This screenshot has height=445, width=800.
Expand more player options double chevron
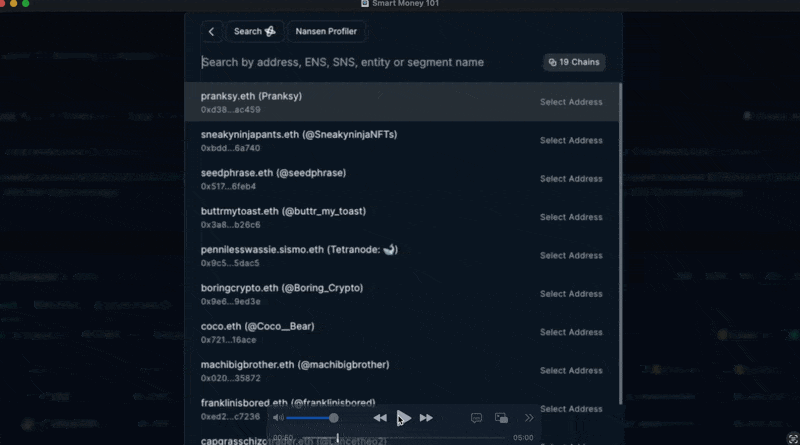pyautogui.click(x=529, y=418)
